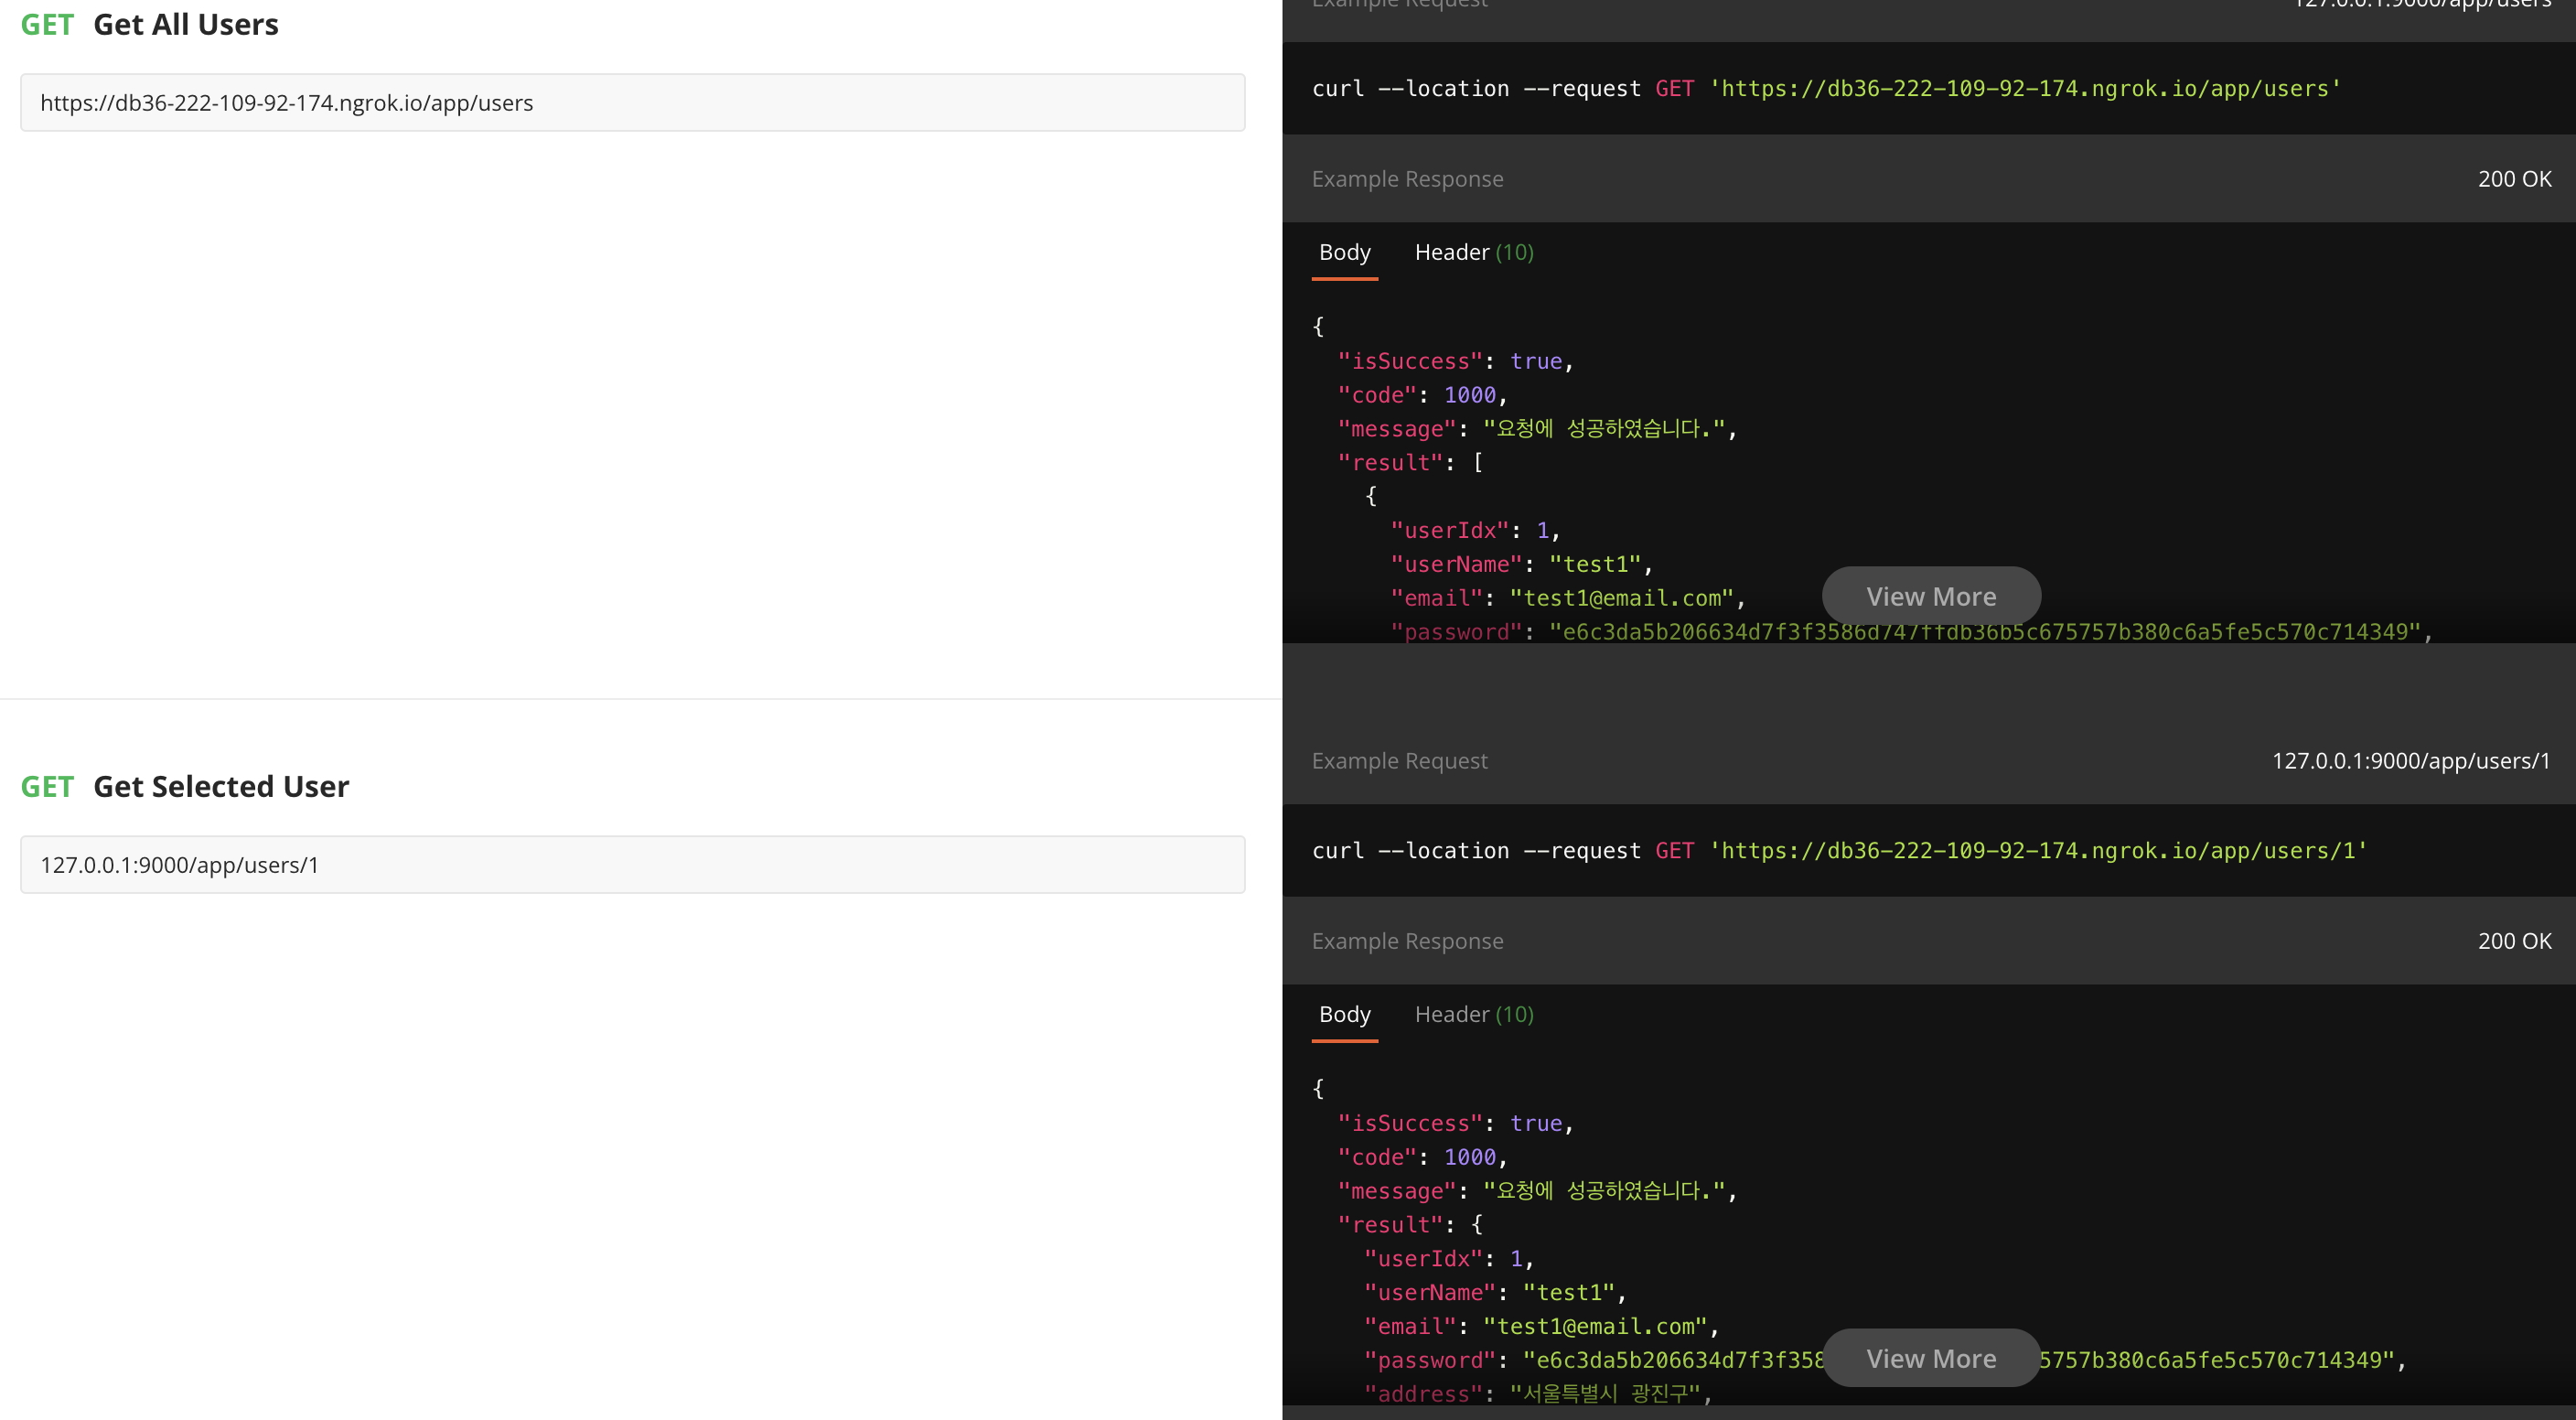Select the URL field containing ngrok.io/app/users
The image size is (2576, 1420).
[633, 103]
